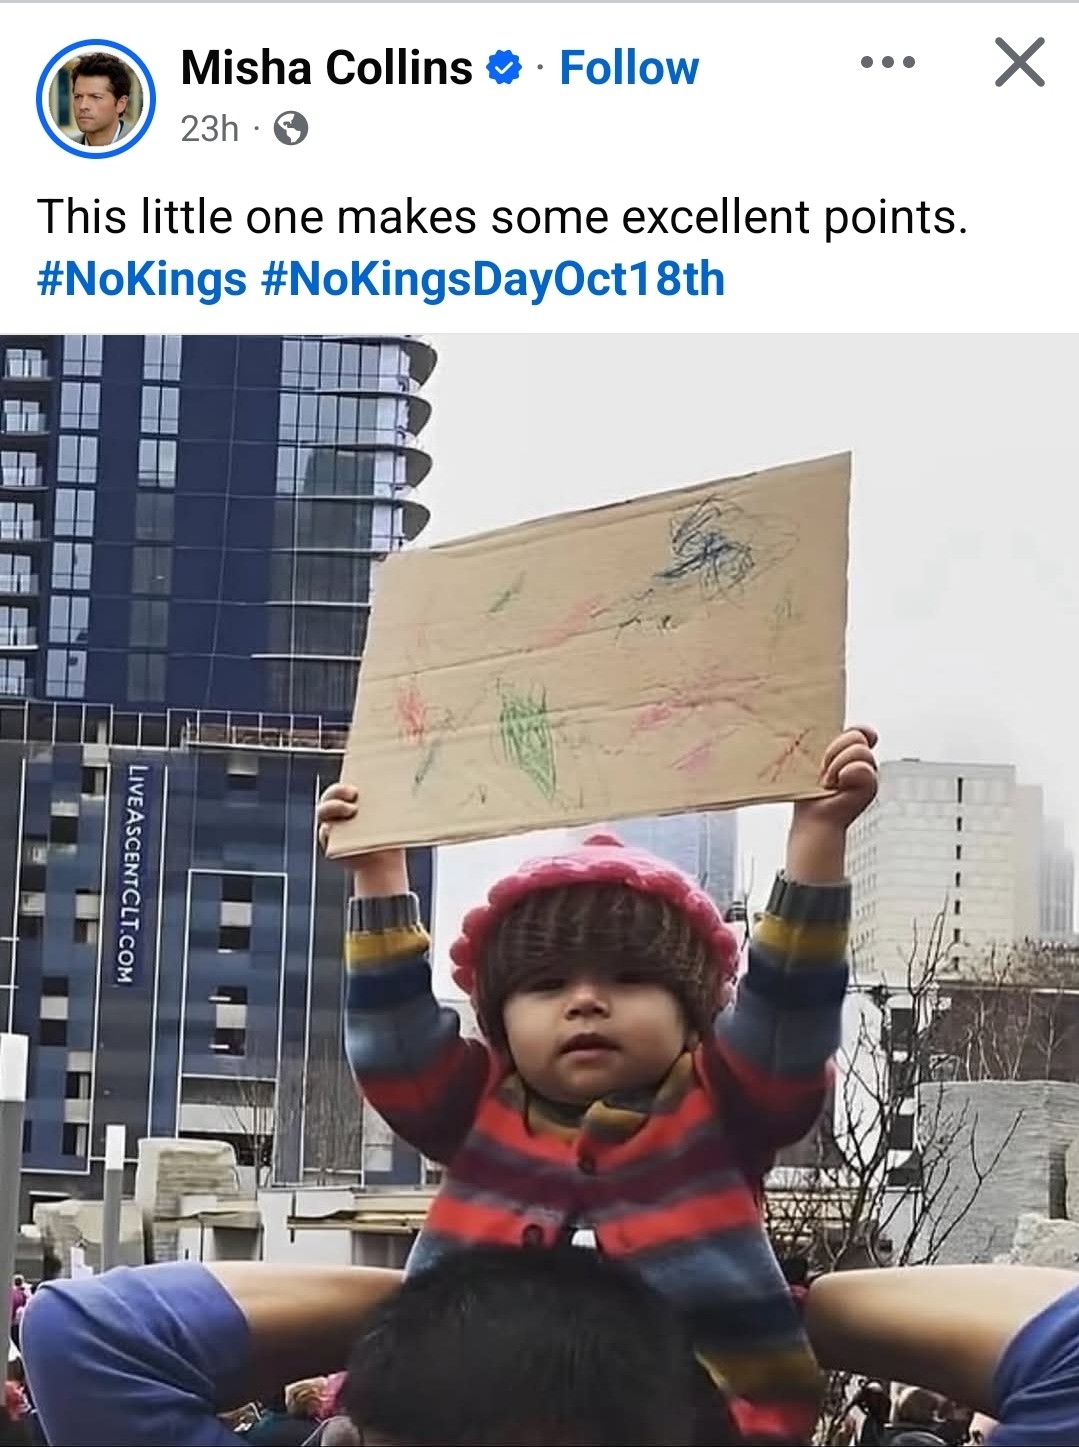Image resolution: width=1079 pixels, height=1447 pixels.
Task: Click the 23h post timestamp
Action: click(x=210, y=129)
